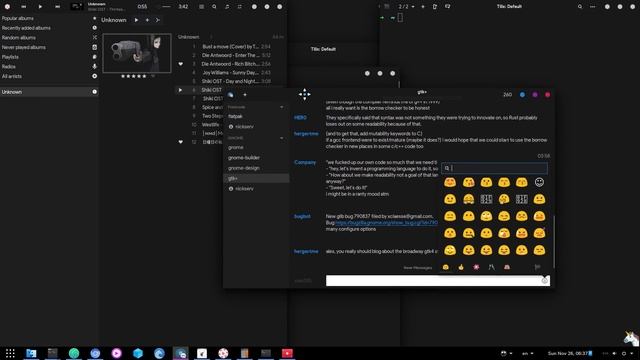Open the red YouTube-style app in taskbar
This screenshot has height=360, width=640.
[287, 353]
